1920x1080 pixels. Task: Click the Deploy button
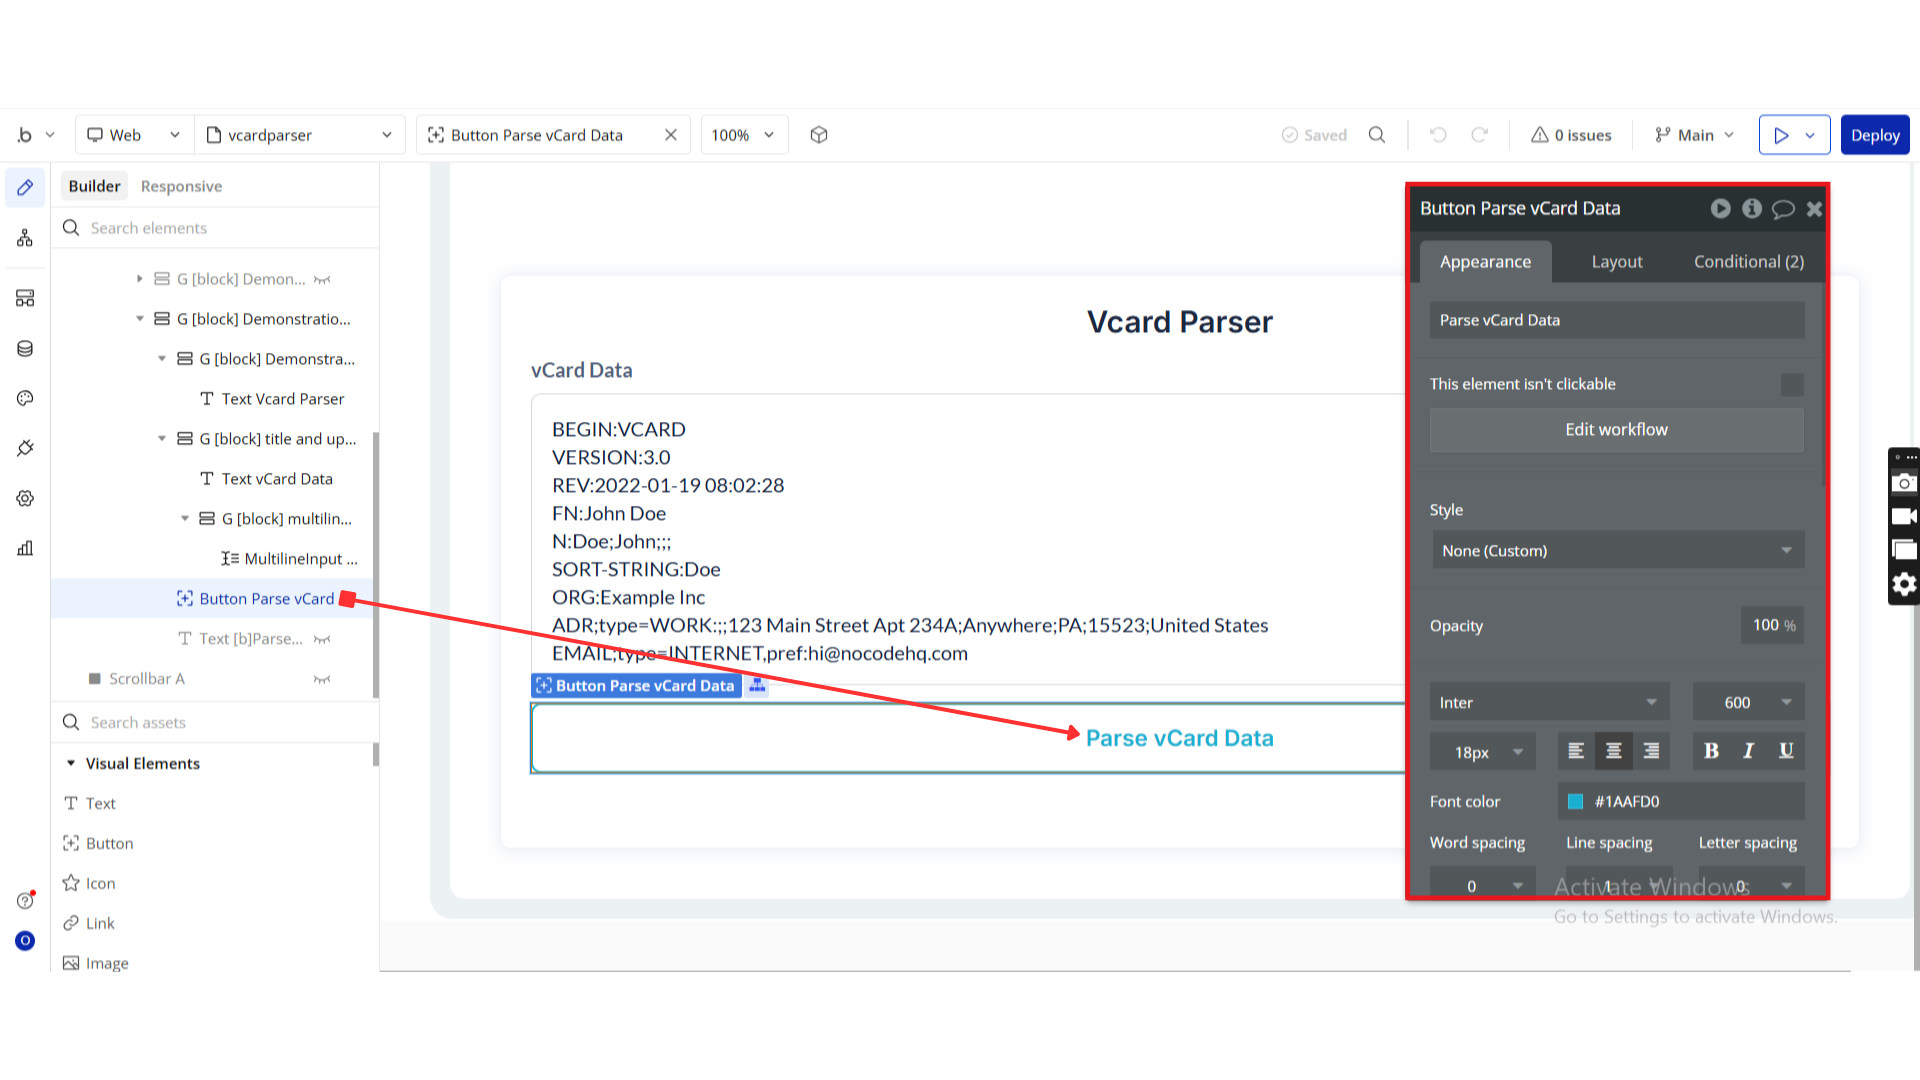pyautogui.click(x=1874, y=135)
